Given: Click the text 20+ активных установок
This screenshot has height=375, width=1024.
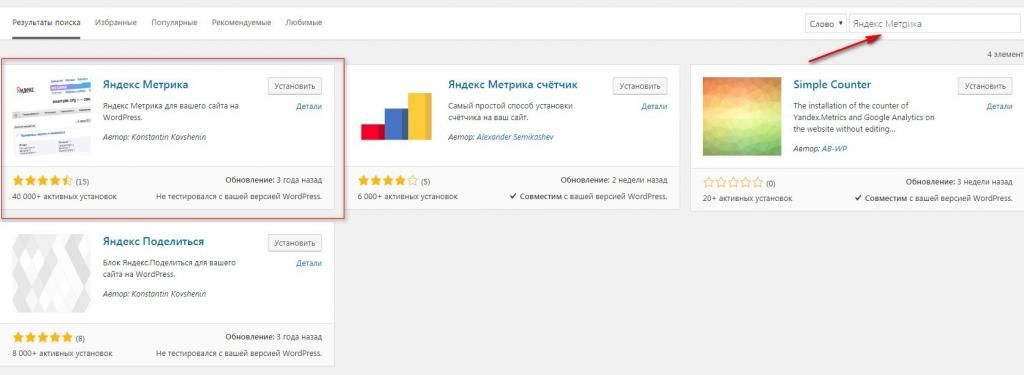Looking at the screenshot, I should coord(748,199).
